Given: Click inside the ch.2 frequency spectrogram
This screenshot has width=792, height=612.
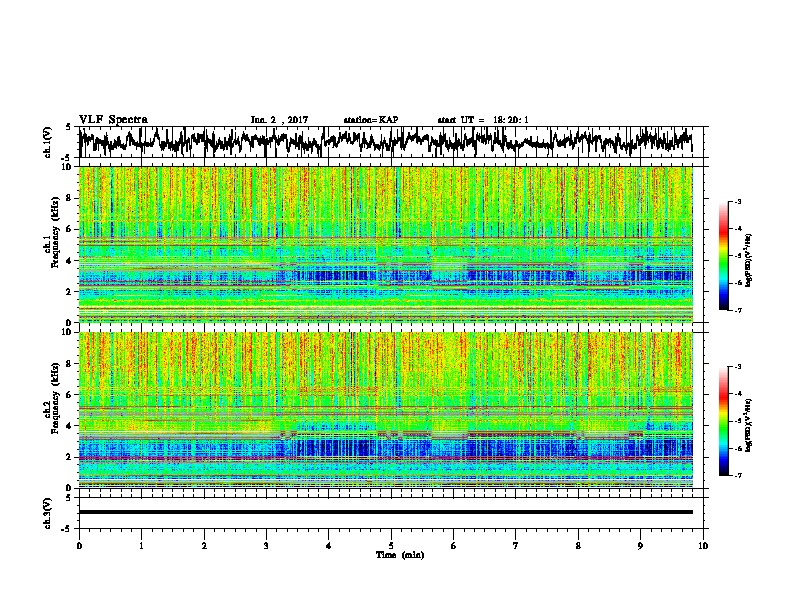Looking at the screenshot, I should pos(385,410).
